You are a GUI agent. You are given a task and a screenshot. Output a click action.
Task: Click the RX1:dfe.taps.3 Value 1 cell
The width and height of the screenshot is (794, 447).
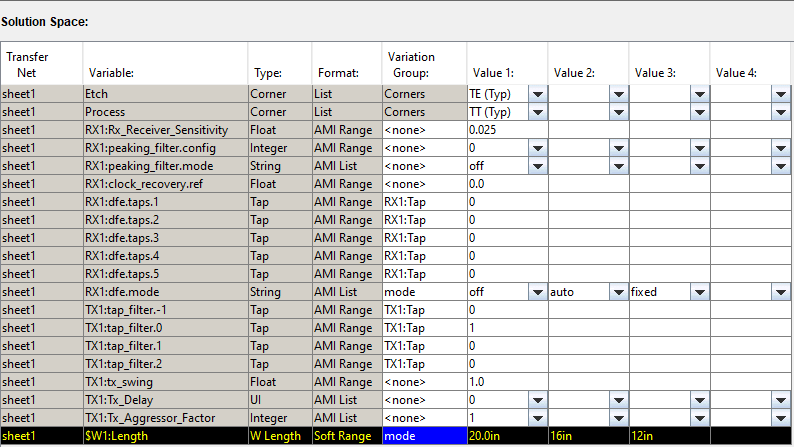(506, 237)
